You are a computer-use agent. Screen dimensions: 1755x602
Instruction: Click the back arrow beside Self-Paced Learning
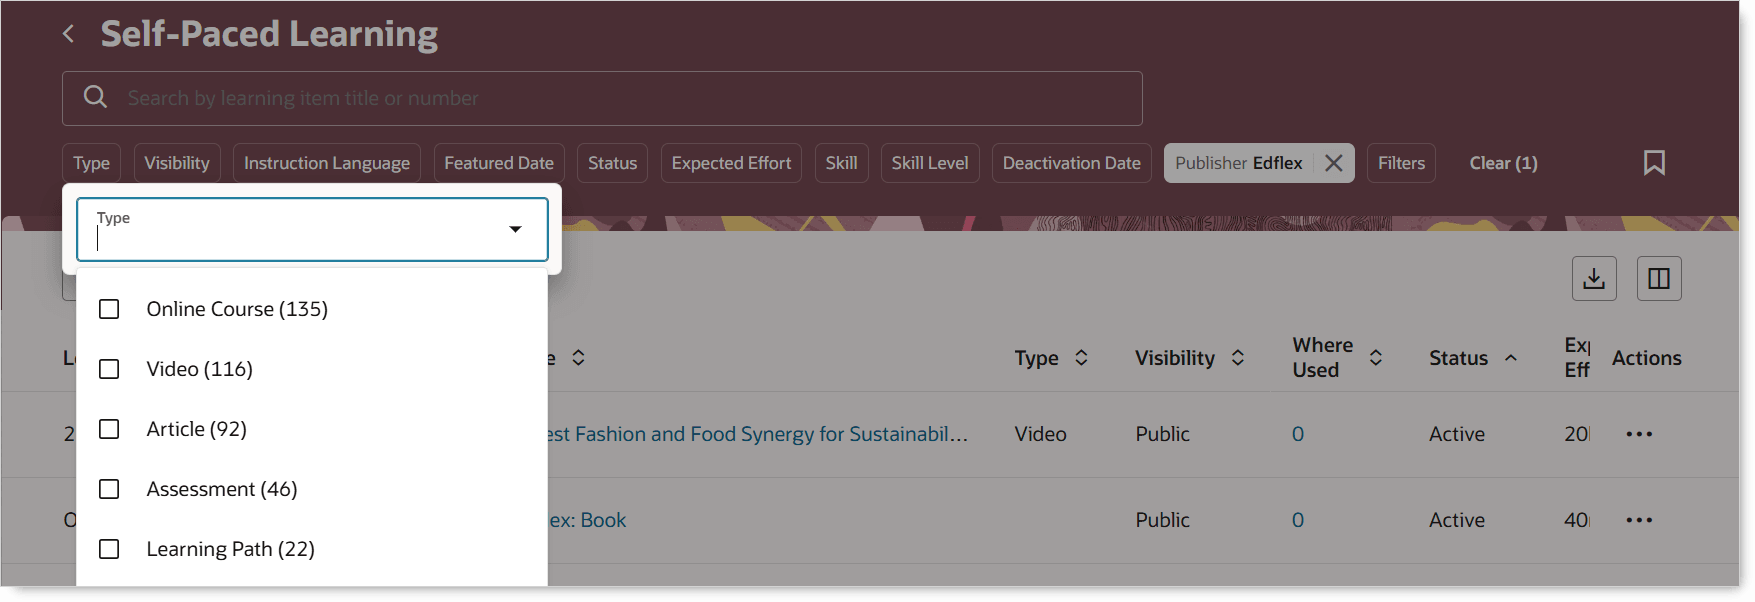(68, 34)
